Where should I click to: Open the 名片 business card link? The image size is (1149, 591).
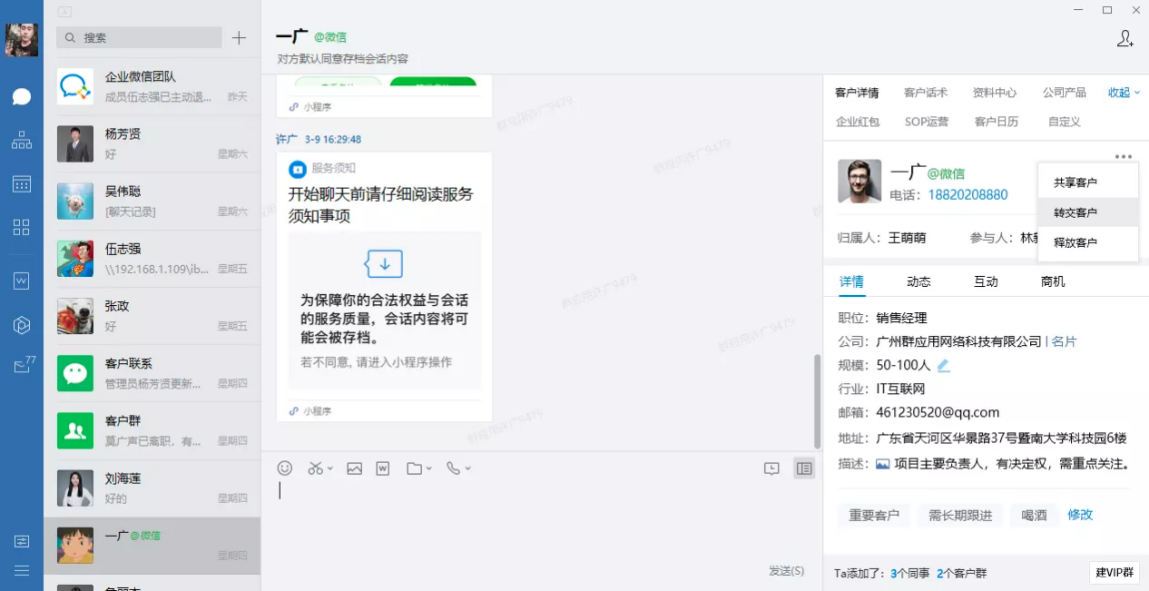pos(1064,341)
